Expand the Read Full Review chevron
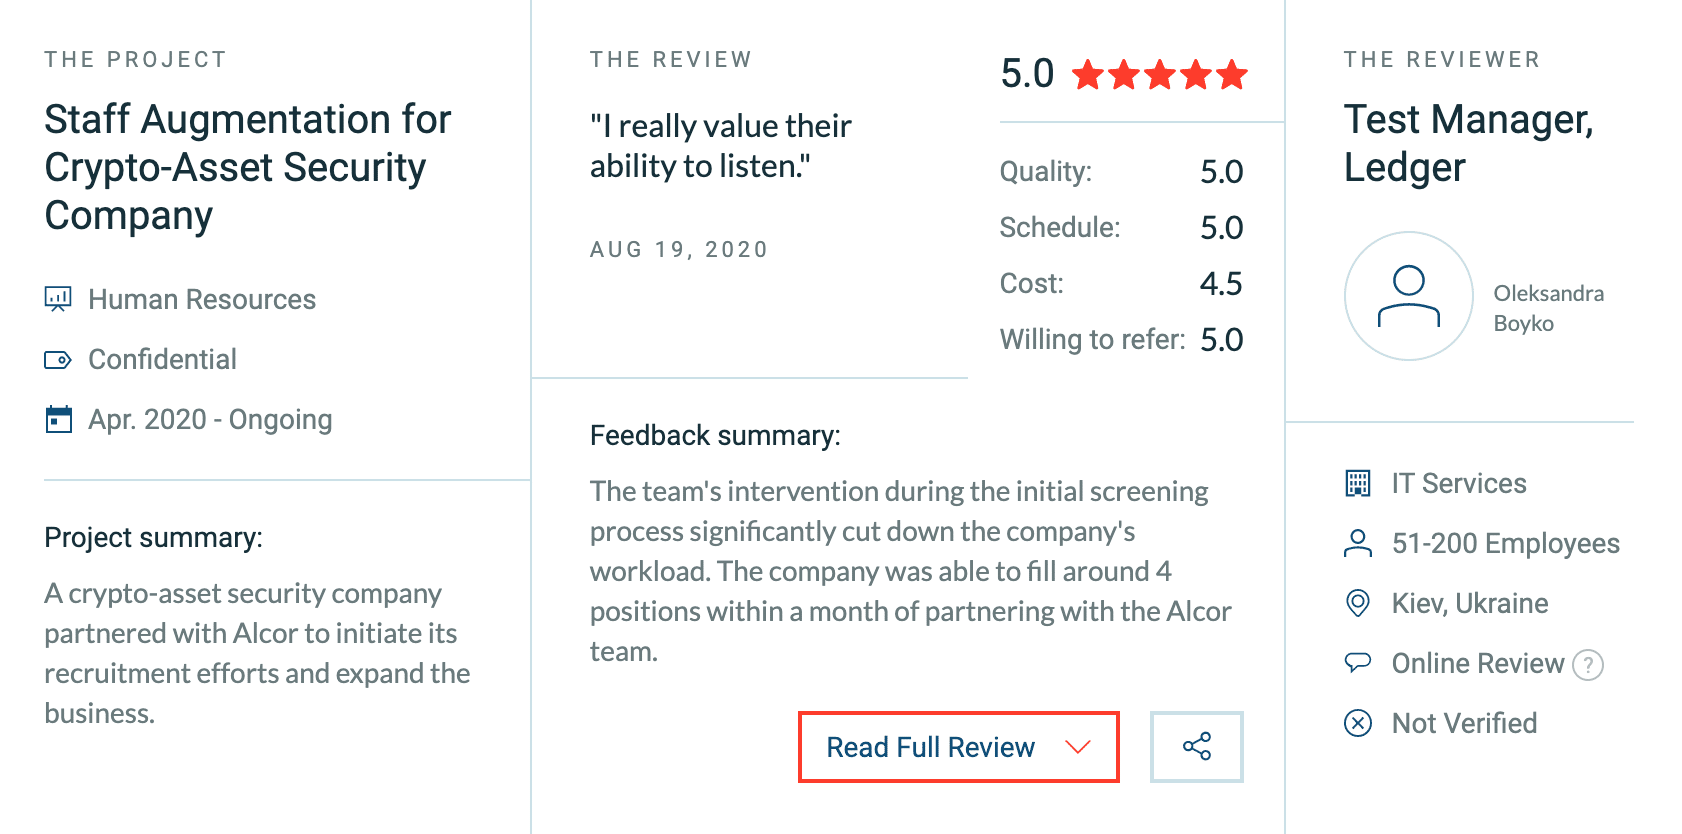Screen dimensions: 1682x834 tap(1077, 748)
